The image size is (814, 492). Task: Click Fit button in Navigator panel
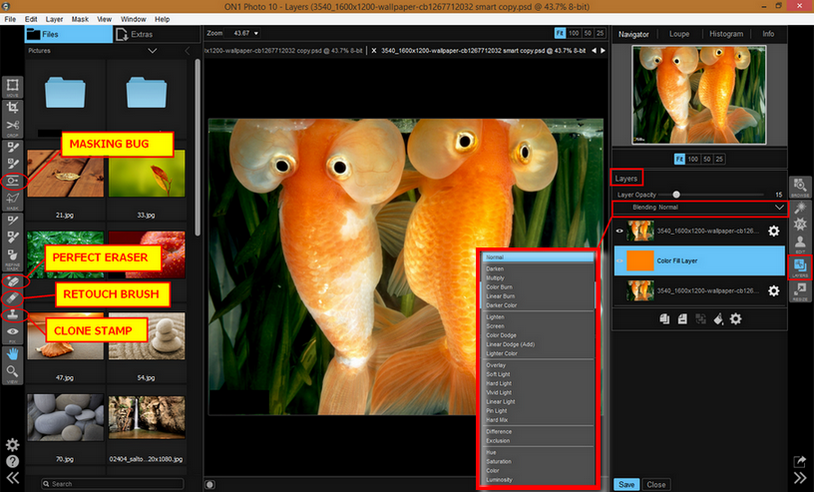(x=679, y=159)
